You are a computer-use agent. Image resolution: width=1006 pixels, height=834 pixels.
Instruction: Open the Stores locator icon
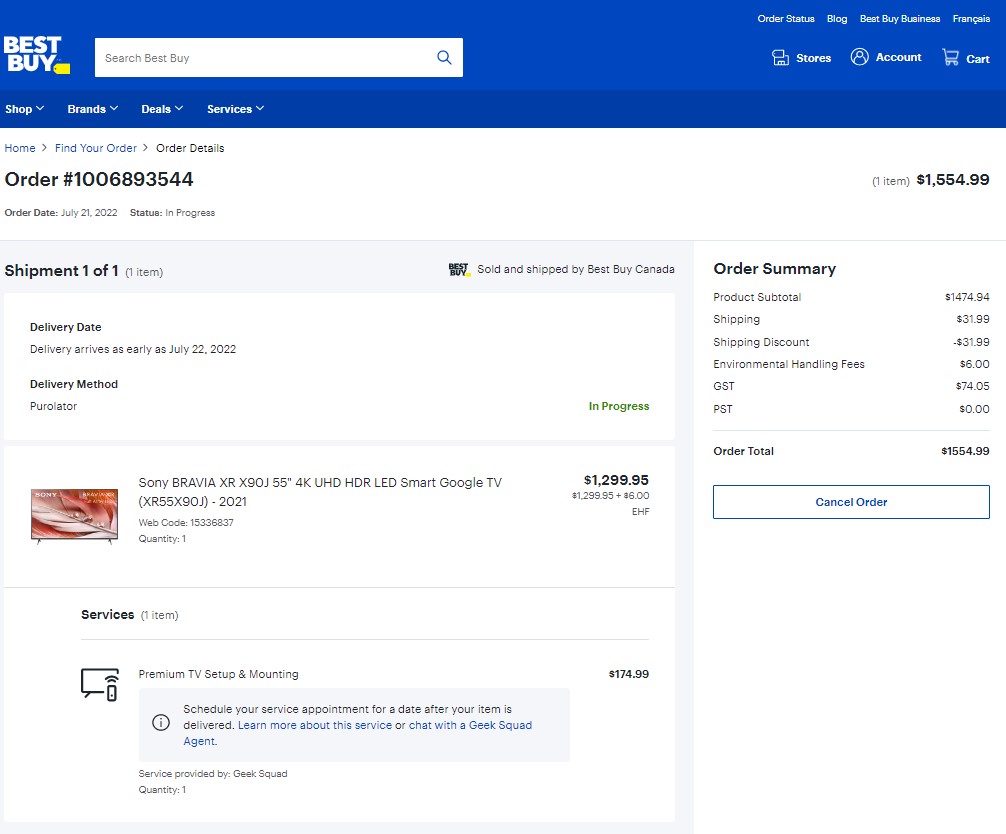pos(780,58)
